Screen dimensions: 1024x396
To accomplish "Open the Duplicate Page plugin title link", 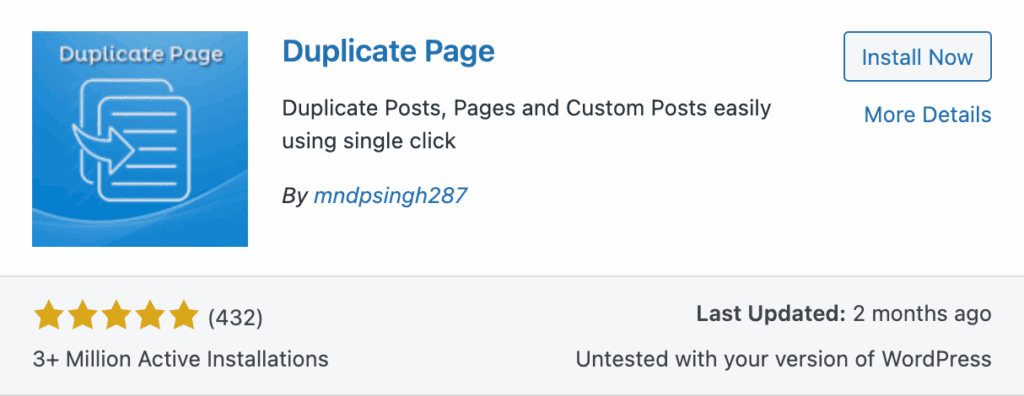I will pyautogui.click(x=389, y=52).
